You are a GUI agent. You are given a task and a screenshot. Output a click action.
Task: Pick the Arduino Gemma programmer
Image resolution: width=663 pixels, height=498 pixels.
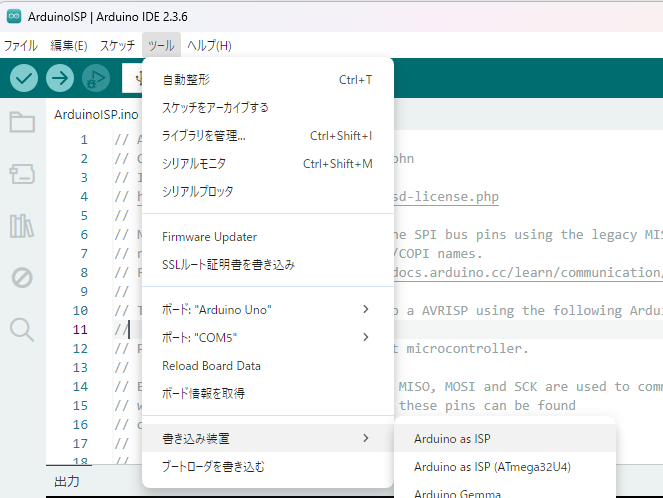pyautogui.click(x=450, y=492)
